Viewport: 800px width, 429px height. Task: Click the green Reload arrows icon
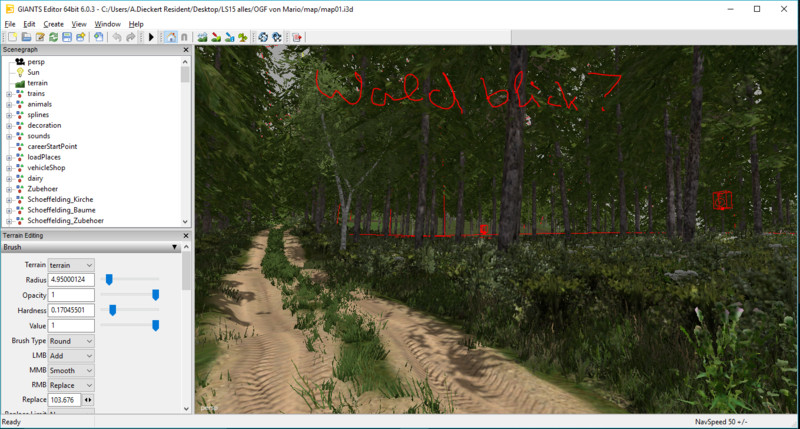click(53, 37)
